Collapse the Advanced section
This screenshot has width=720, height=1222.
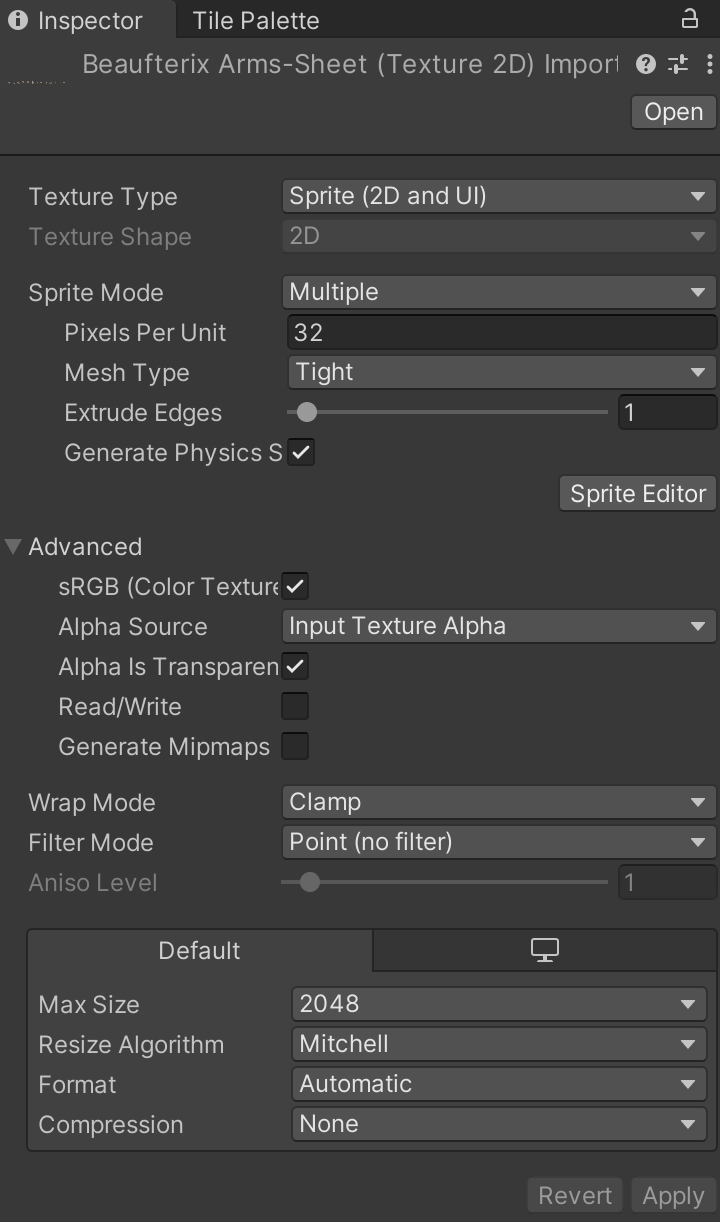point(13,546)
